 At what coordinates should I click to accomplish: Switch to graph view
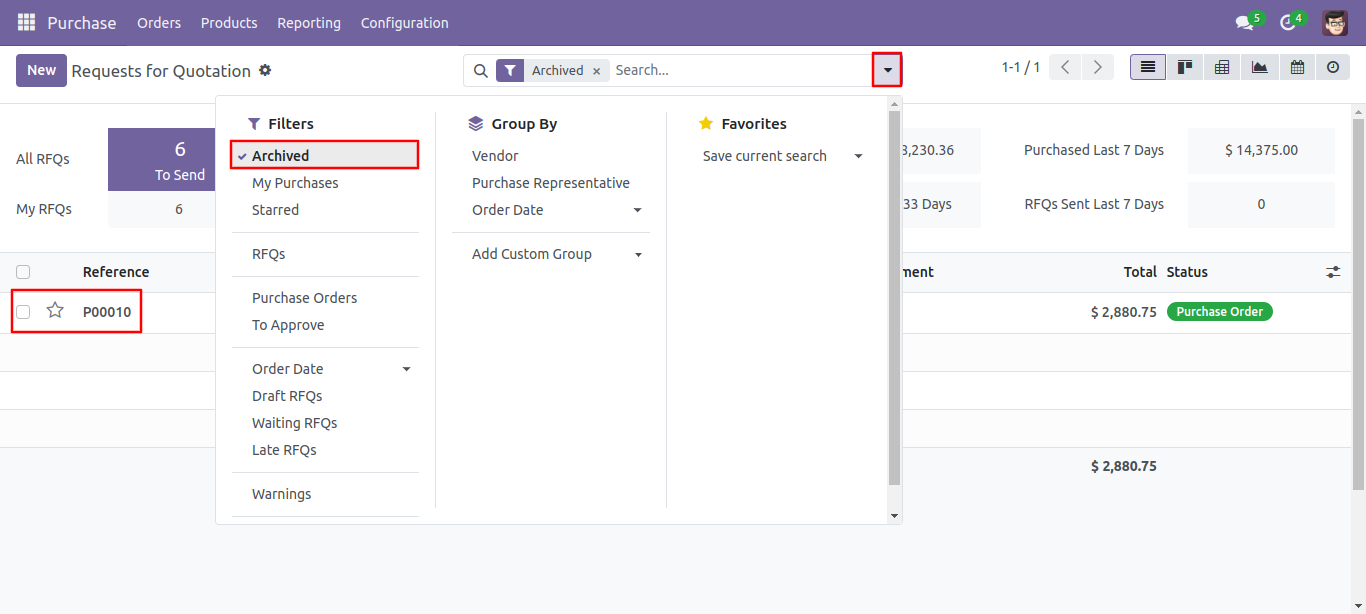pyautogui.click(x=1259, y=67)
